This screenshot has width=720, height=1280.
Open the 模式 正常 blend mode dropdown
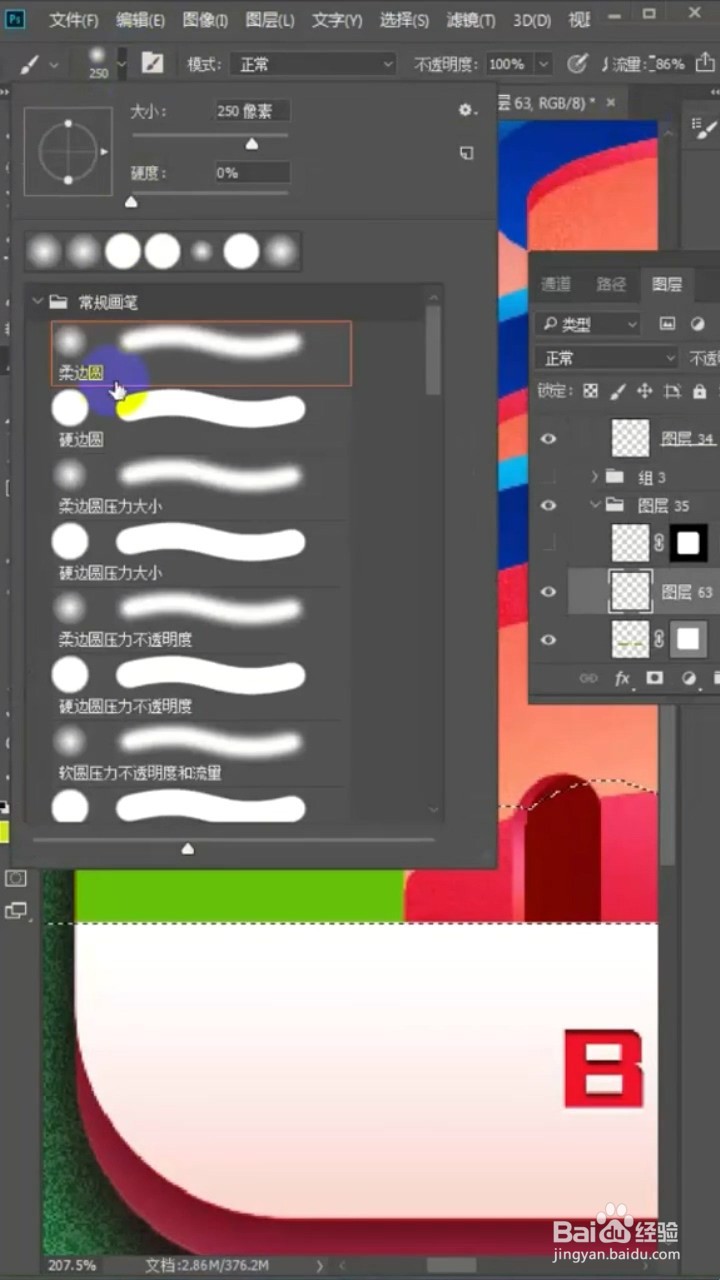tap(314, 64)
